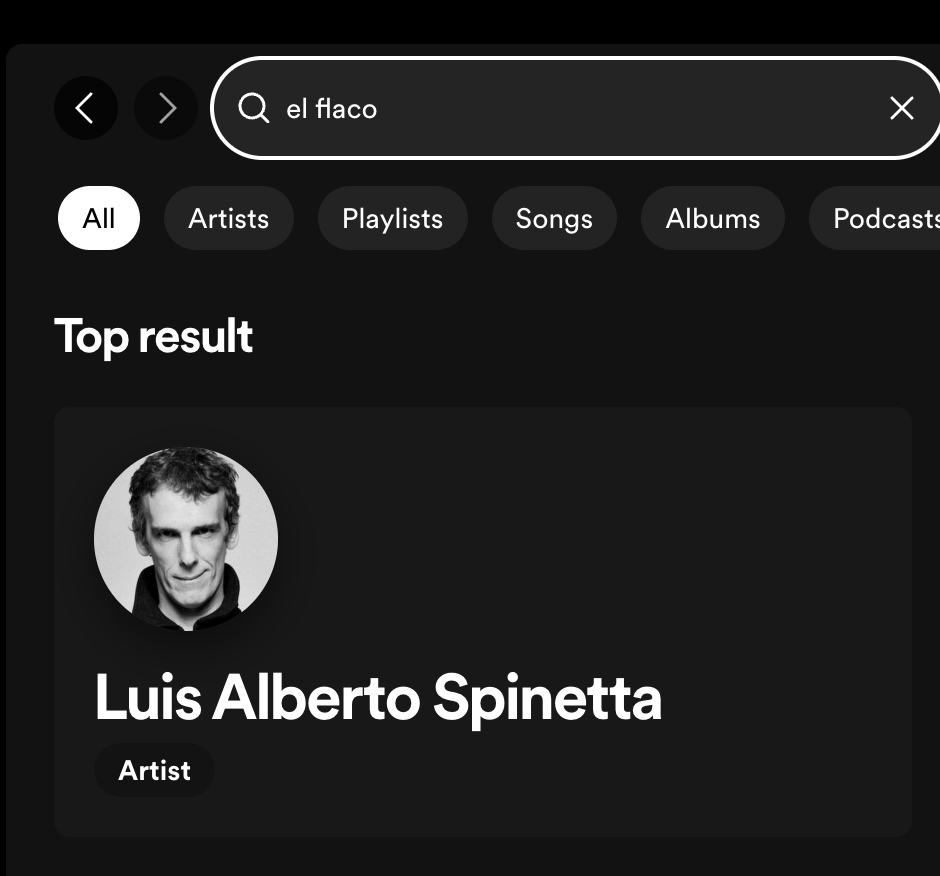This screenshot has width=940, height=876.
Task: Clear the search with the X icon
Action: 901,109
